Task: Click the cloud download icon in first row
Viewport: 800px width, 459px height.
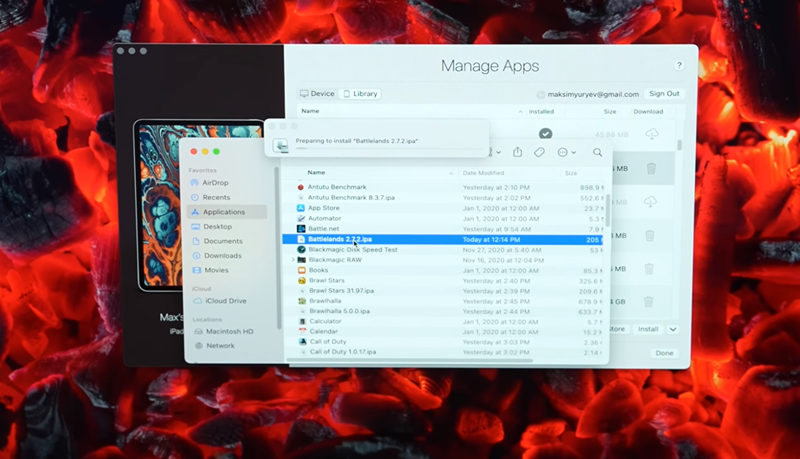Action: point(652,134)
